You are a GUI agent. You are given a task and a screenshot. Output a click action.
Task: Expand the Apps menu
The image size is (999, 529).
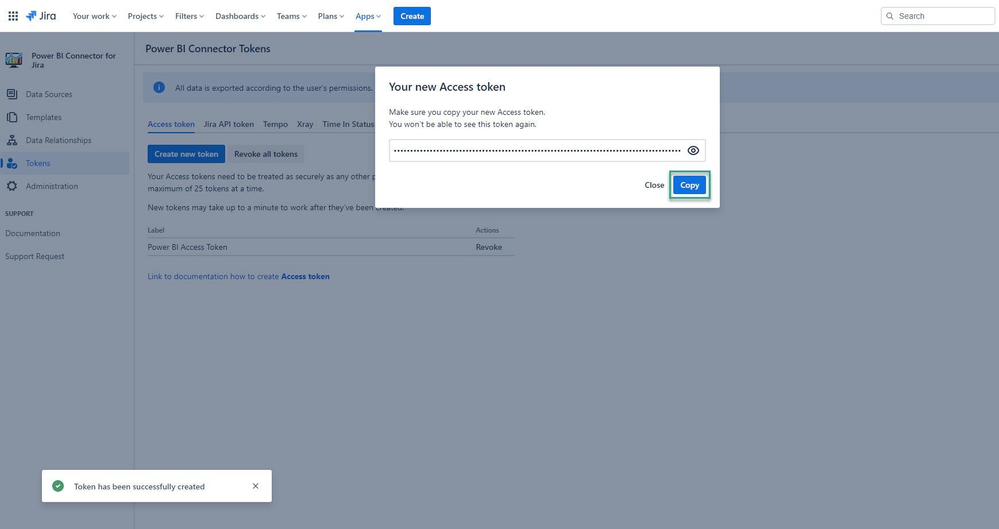pyautogui.click(x=368, y=16)
